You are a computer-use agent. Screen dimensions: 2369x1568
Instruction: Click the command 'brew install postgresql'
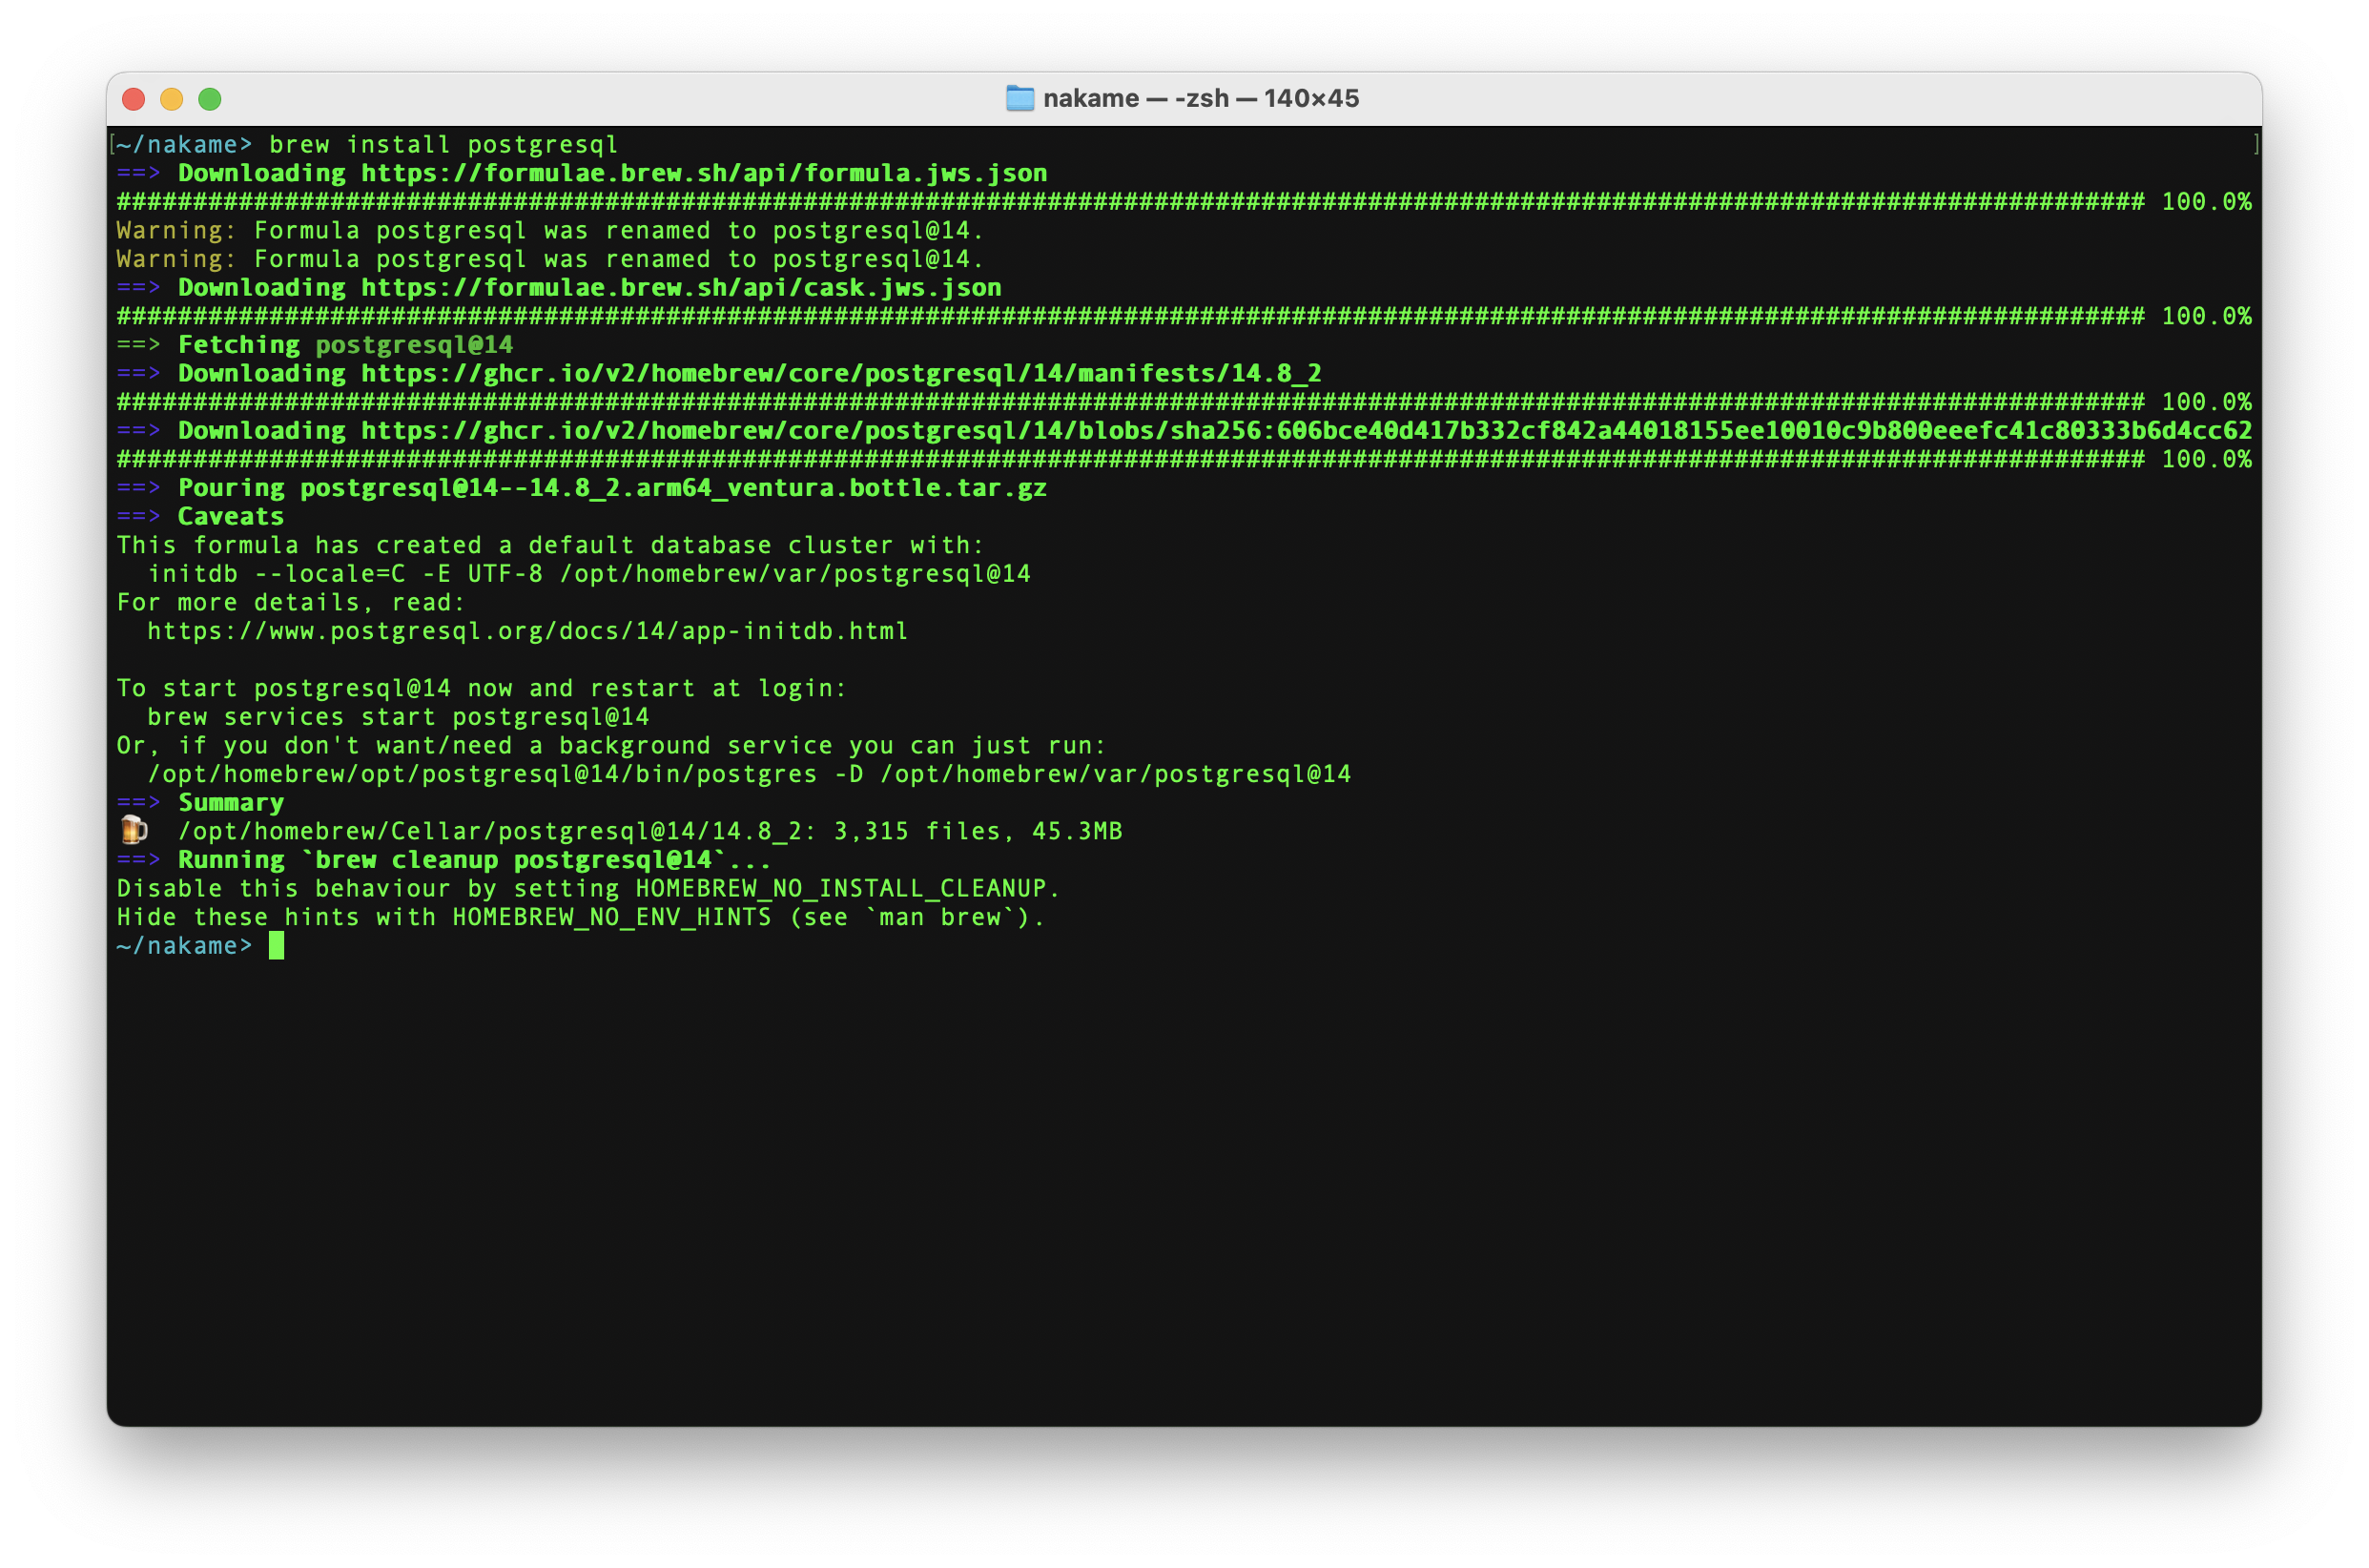[x=443, y=145]
